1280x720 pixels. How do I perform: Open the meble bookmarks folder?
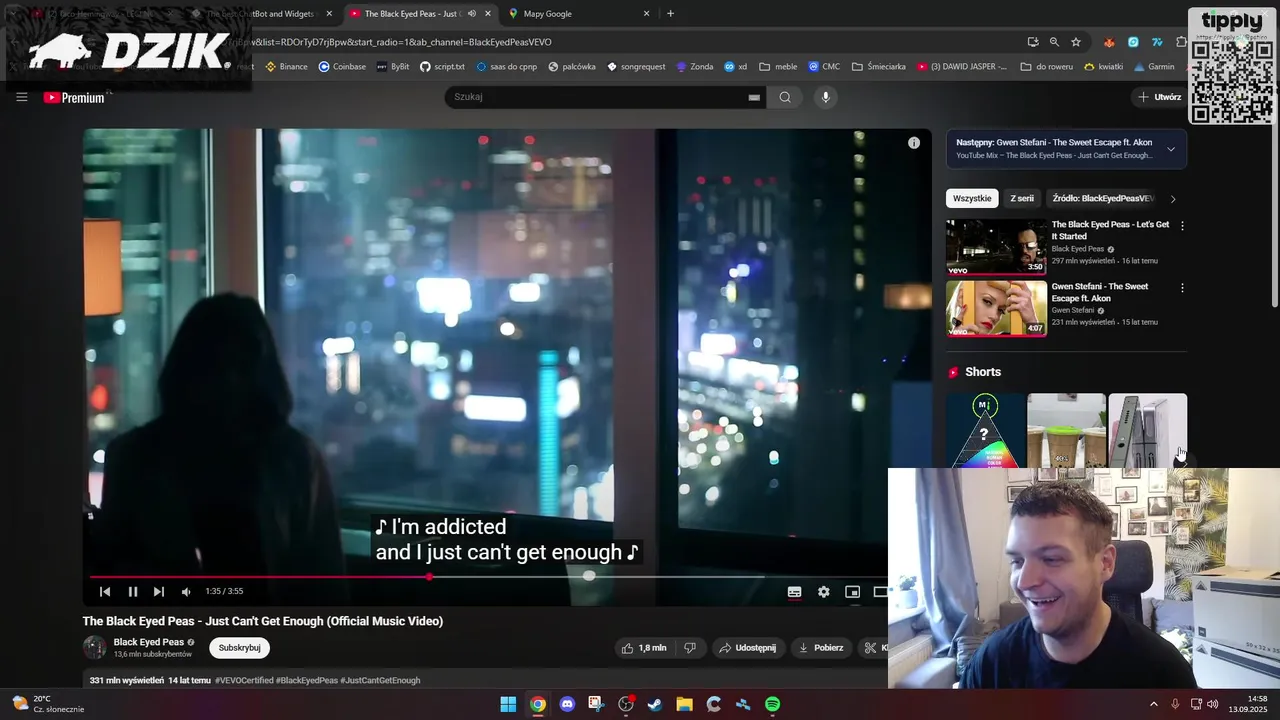[x=778, y=67]
